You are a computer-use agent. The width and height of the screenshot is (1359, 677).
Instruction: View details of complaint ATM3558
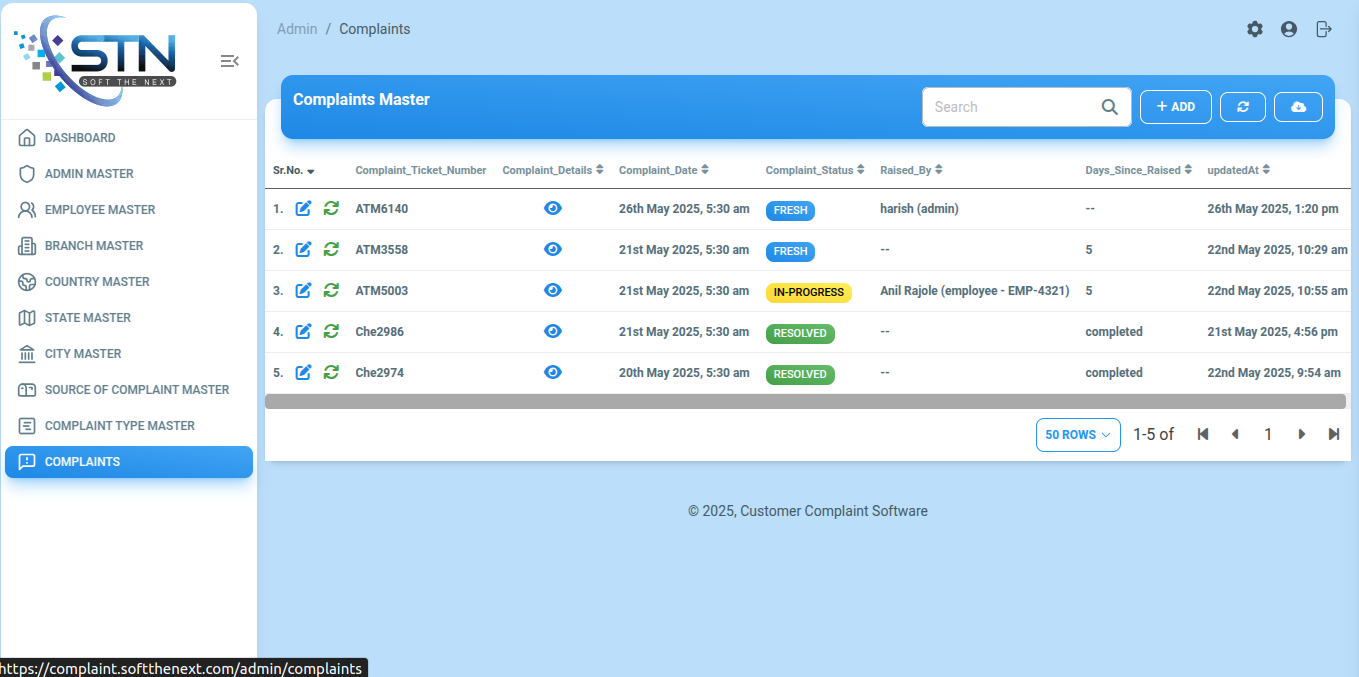tap(553, 249)
